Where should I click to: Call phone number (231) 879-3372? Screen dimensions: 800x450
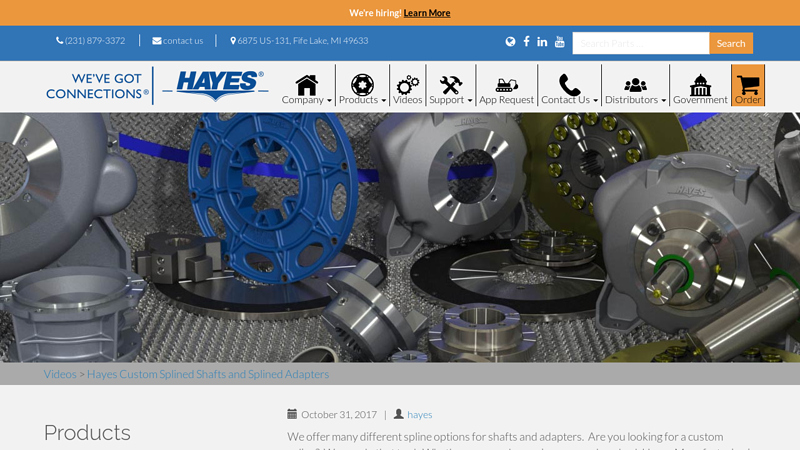tap(95, 40)
